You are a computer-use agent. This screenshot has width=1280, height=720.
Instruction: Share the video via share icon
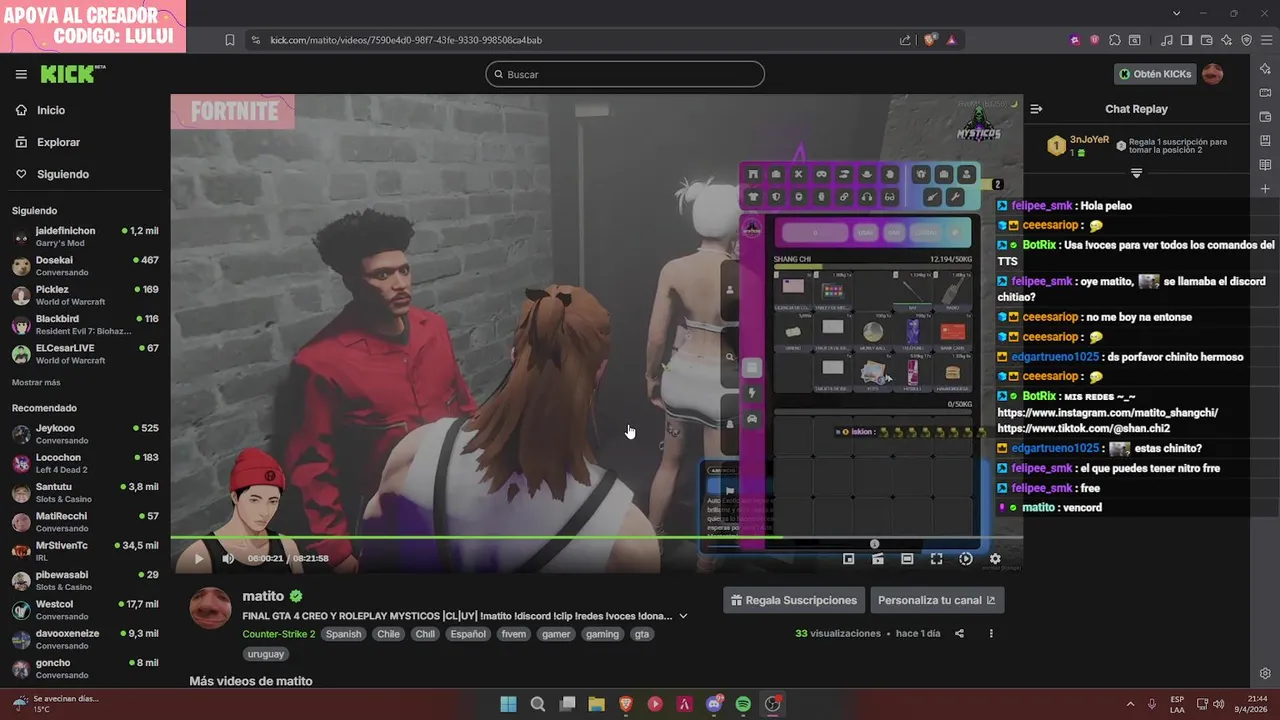pos(959,633)
